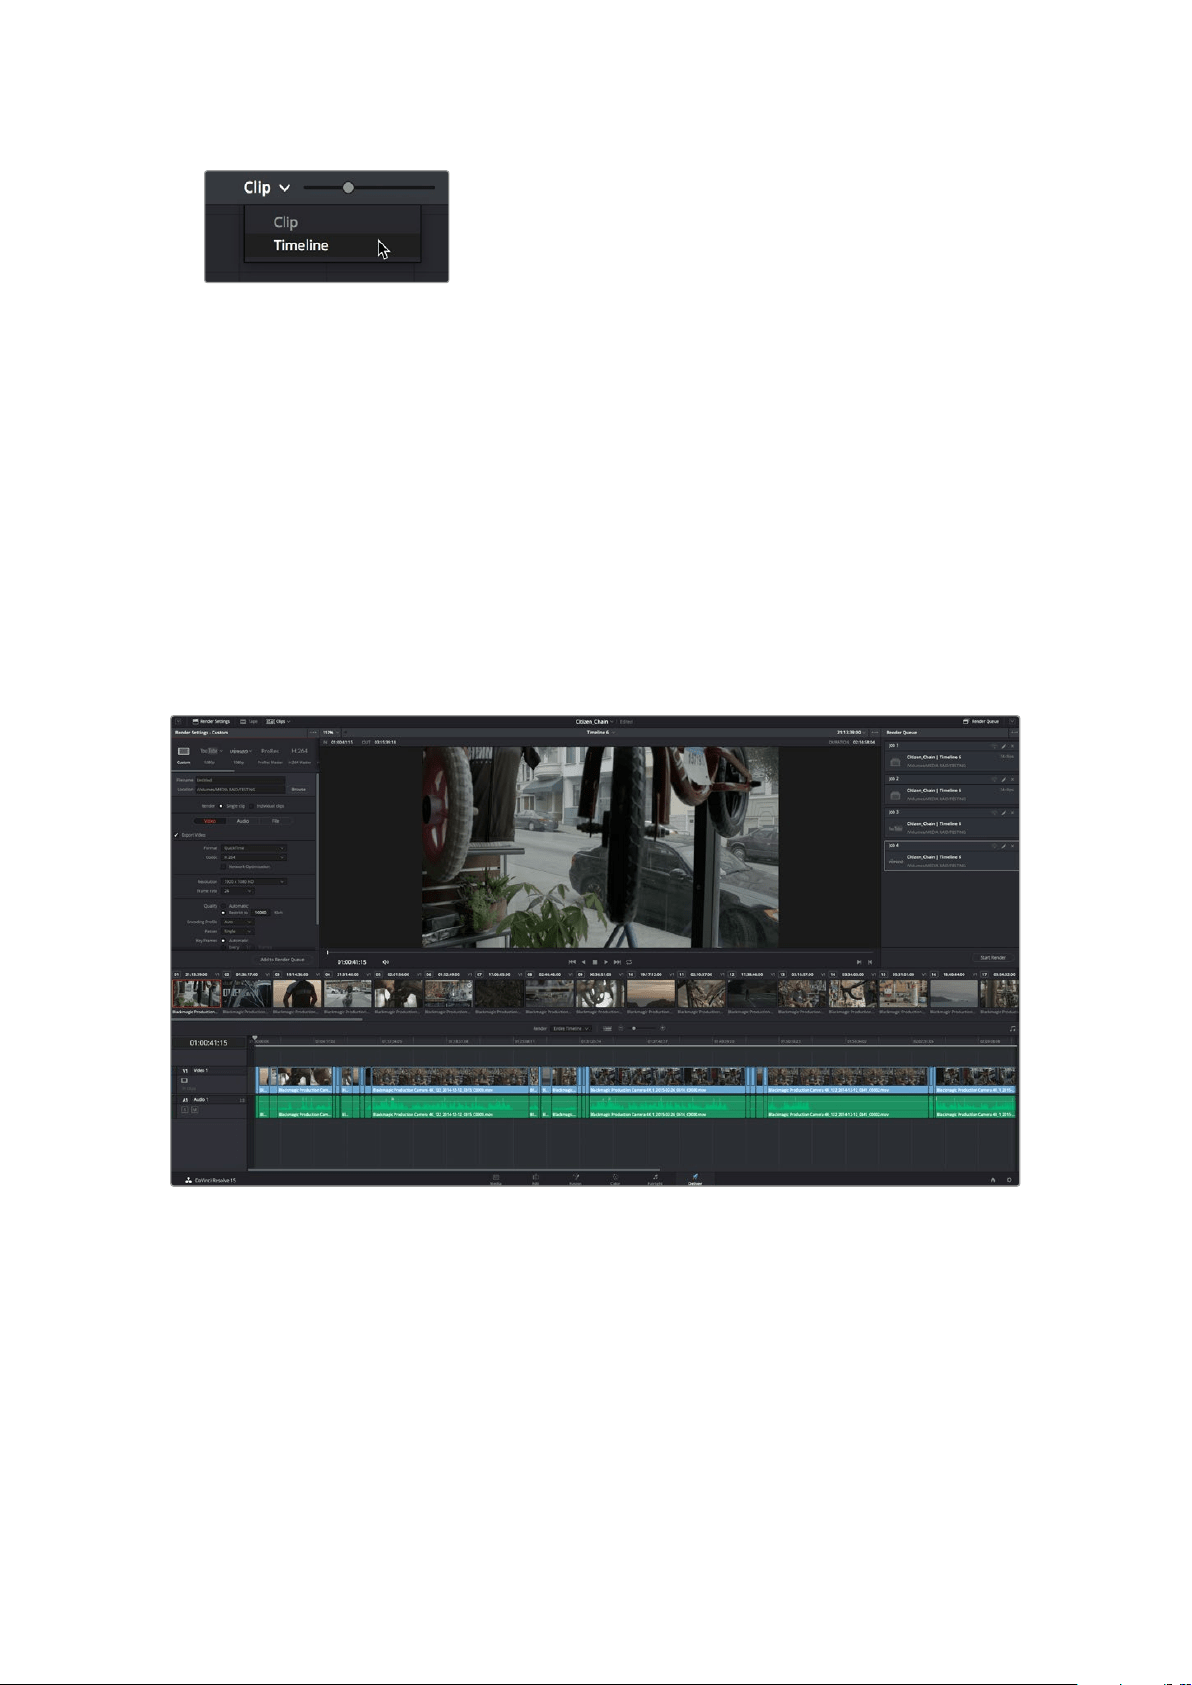Click the Start Render button
This screenshot has height=1685, width=1192.
[x=993, y=957]
